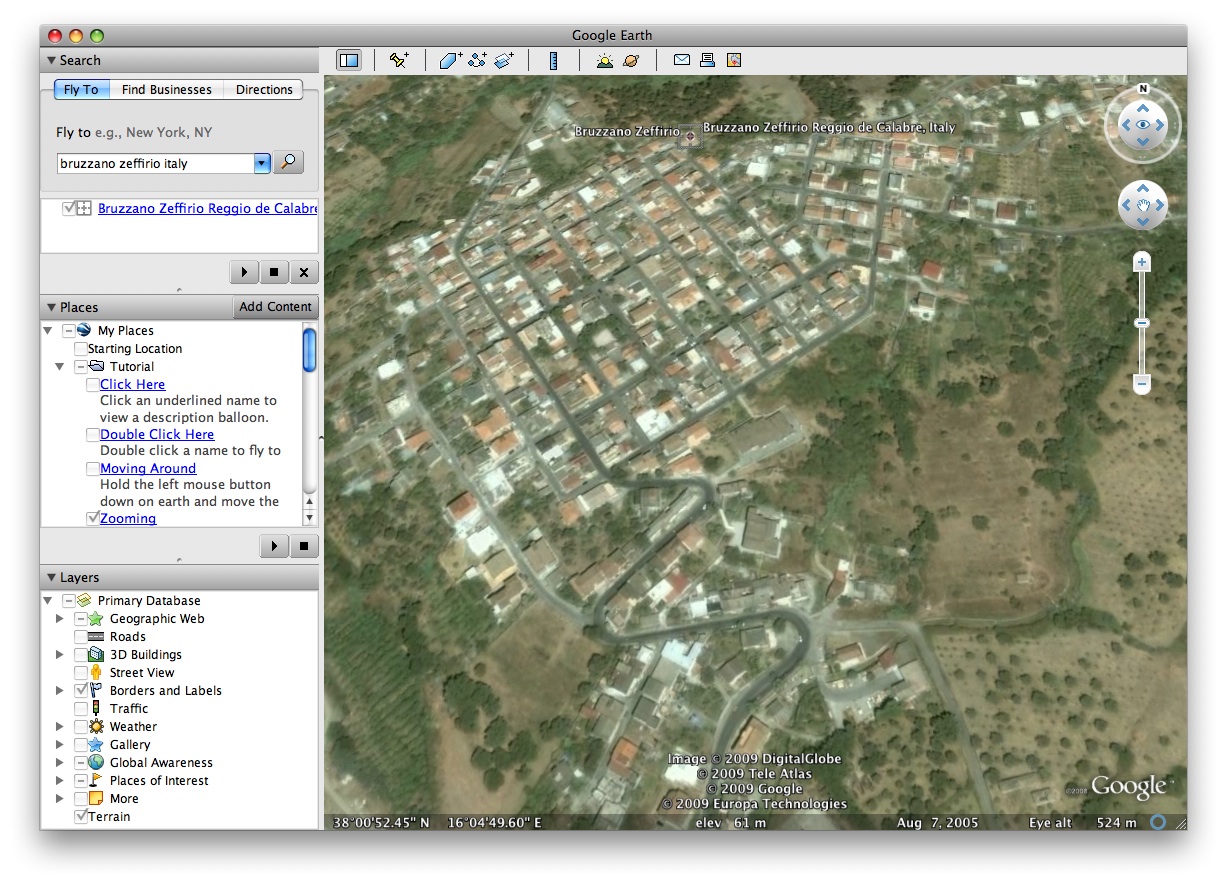
Task: Open the 'Moving Around' tutorial link
Action: [x=148, y=468]
